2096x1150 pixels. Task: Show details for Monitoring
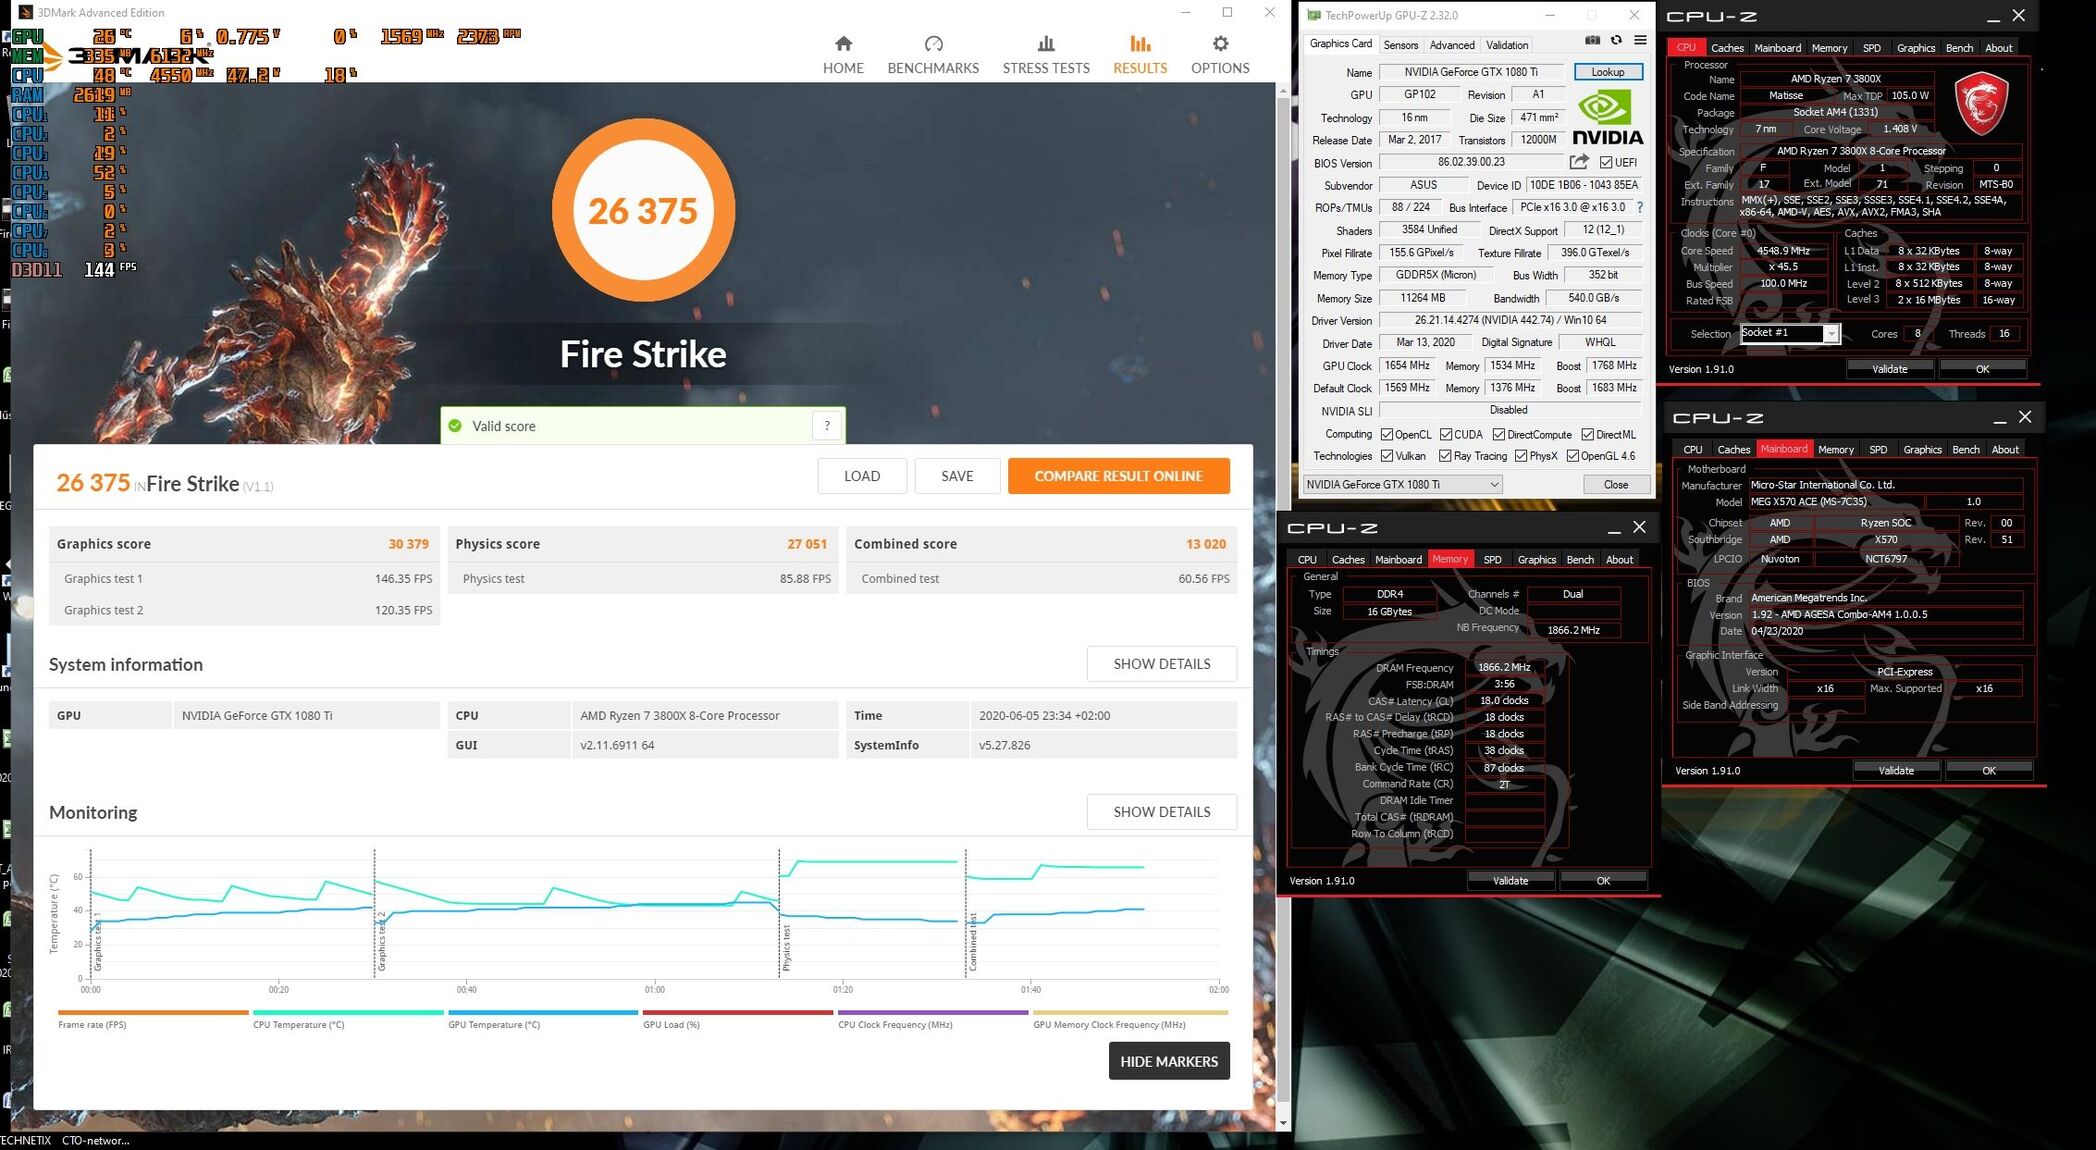[1161, 812]
